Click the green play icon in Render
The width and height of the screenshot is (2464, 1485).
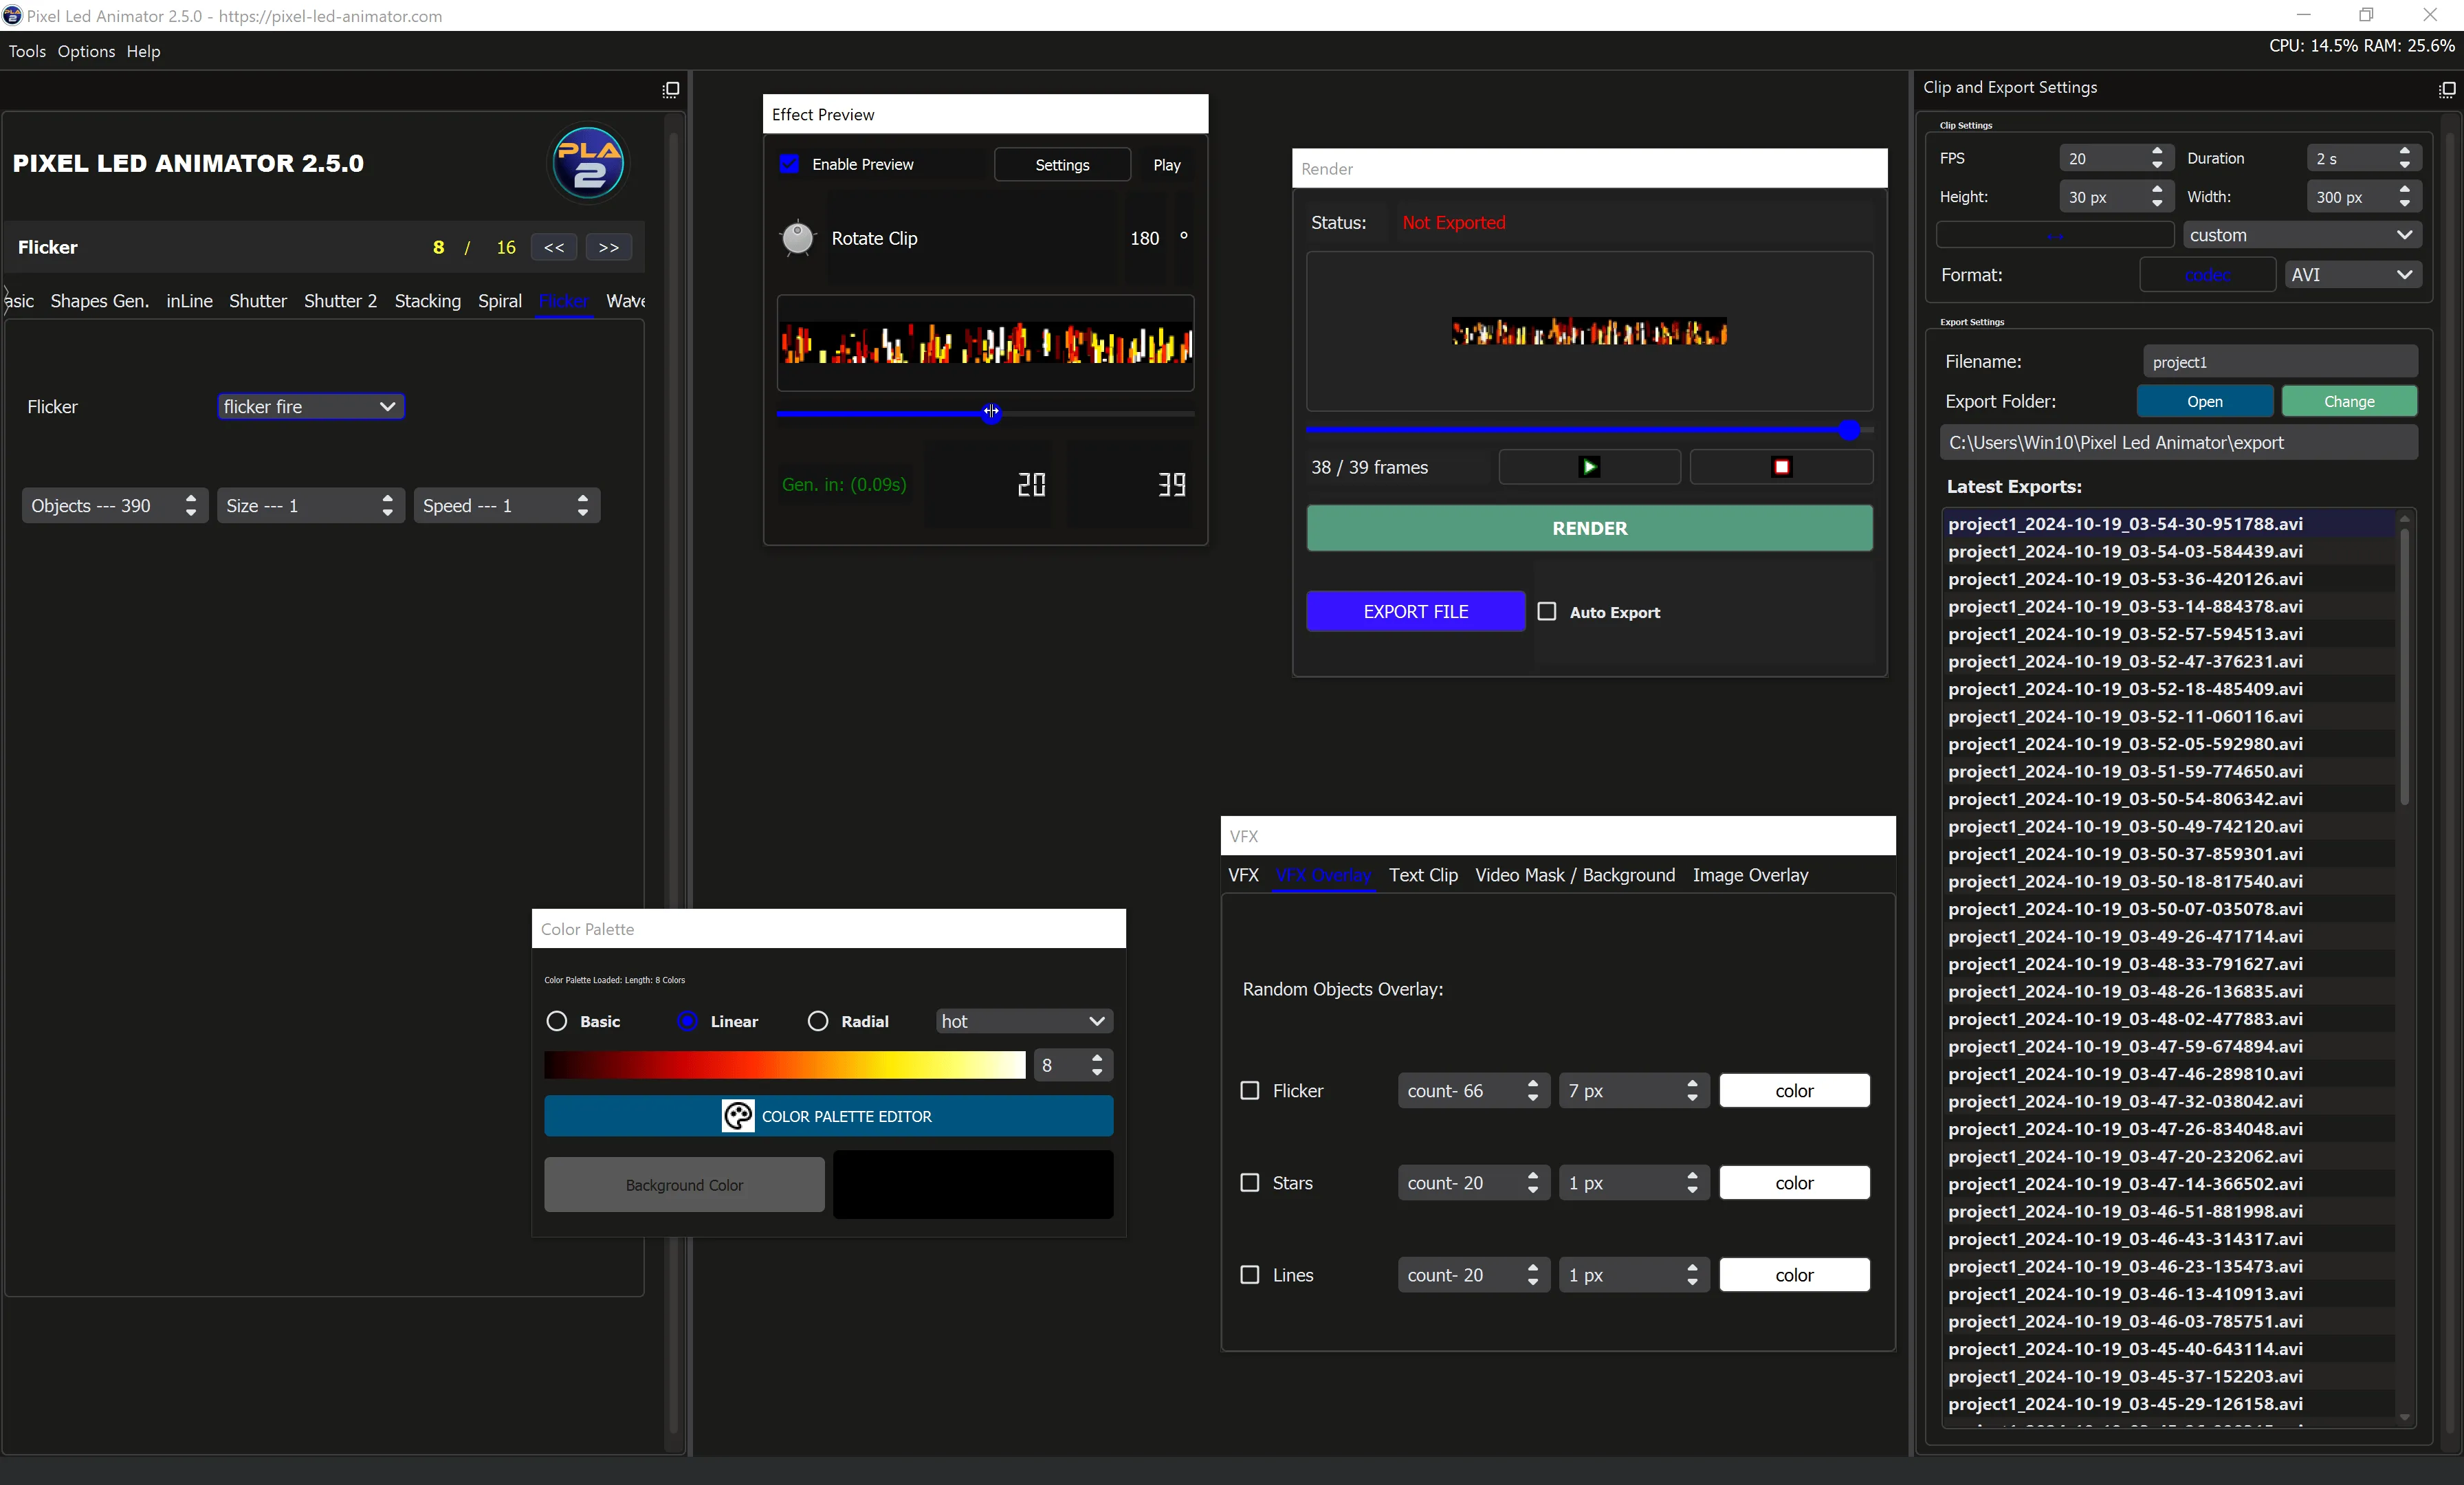click(x=1589, y=467)
